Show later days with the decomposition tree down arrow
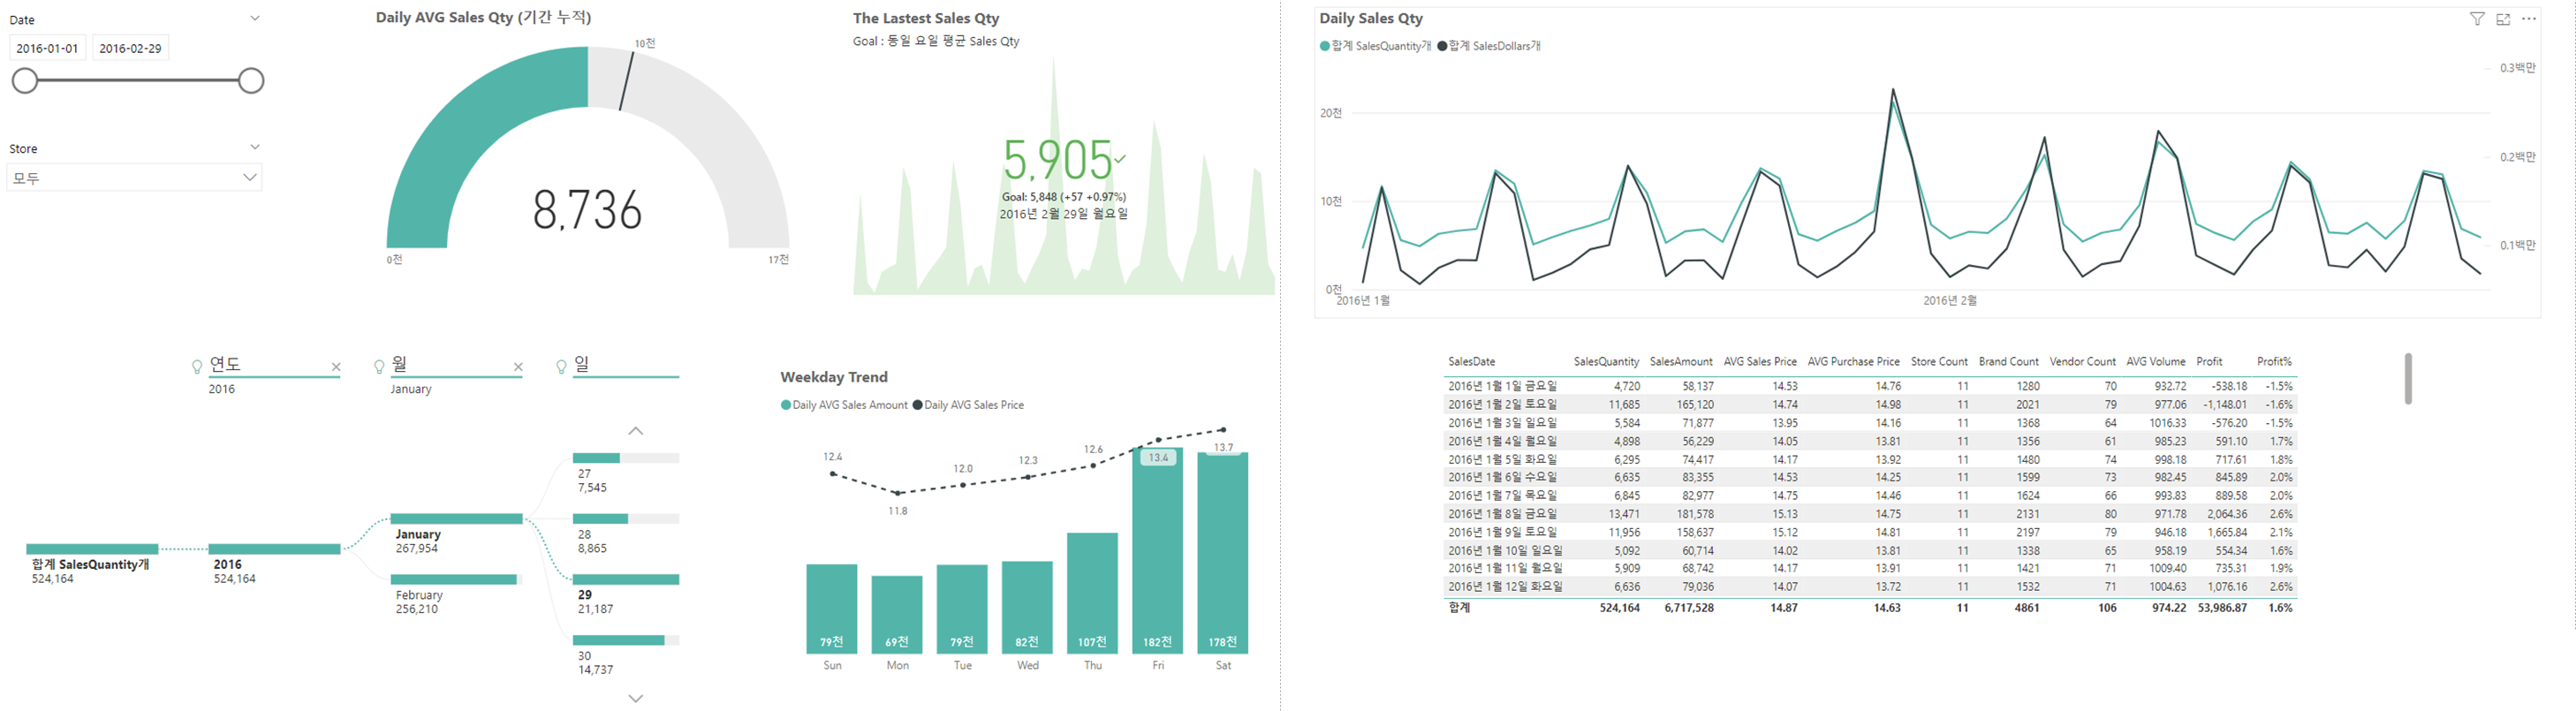This screenshot has width=2576, height=711. 635,698
